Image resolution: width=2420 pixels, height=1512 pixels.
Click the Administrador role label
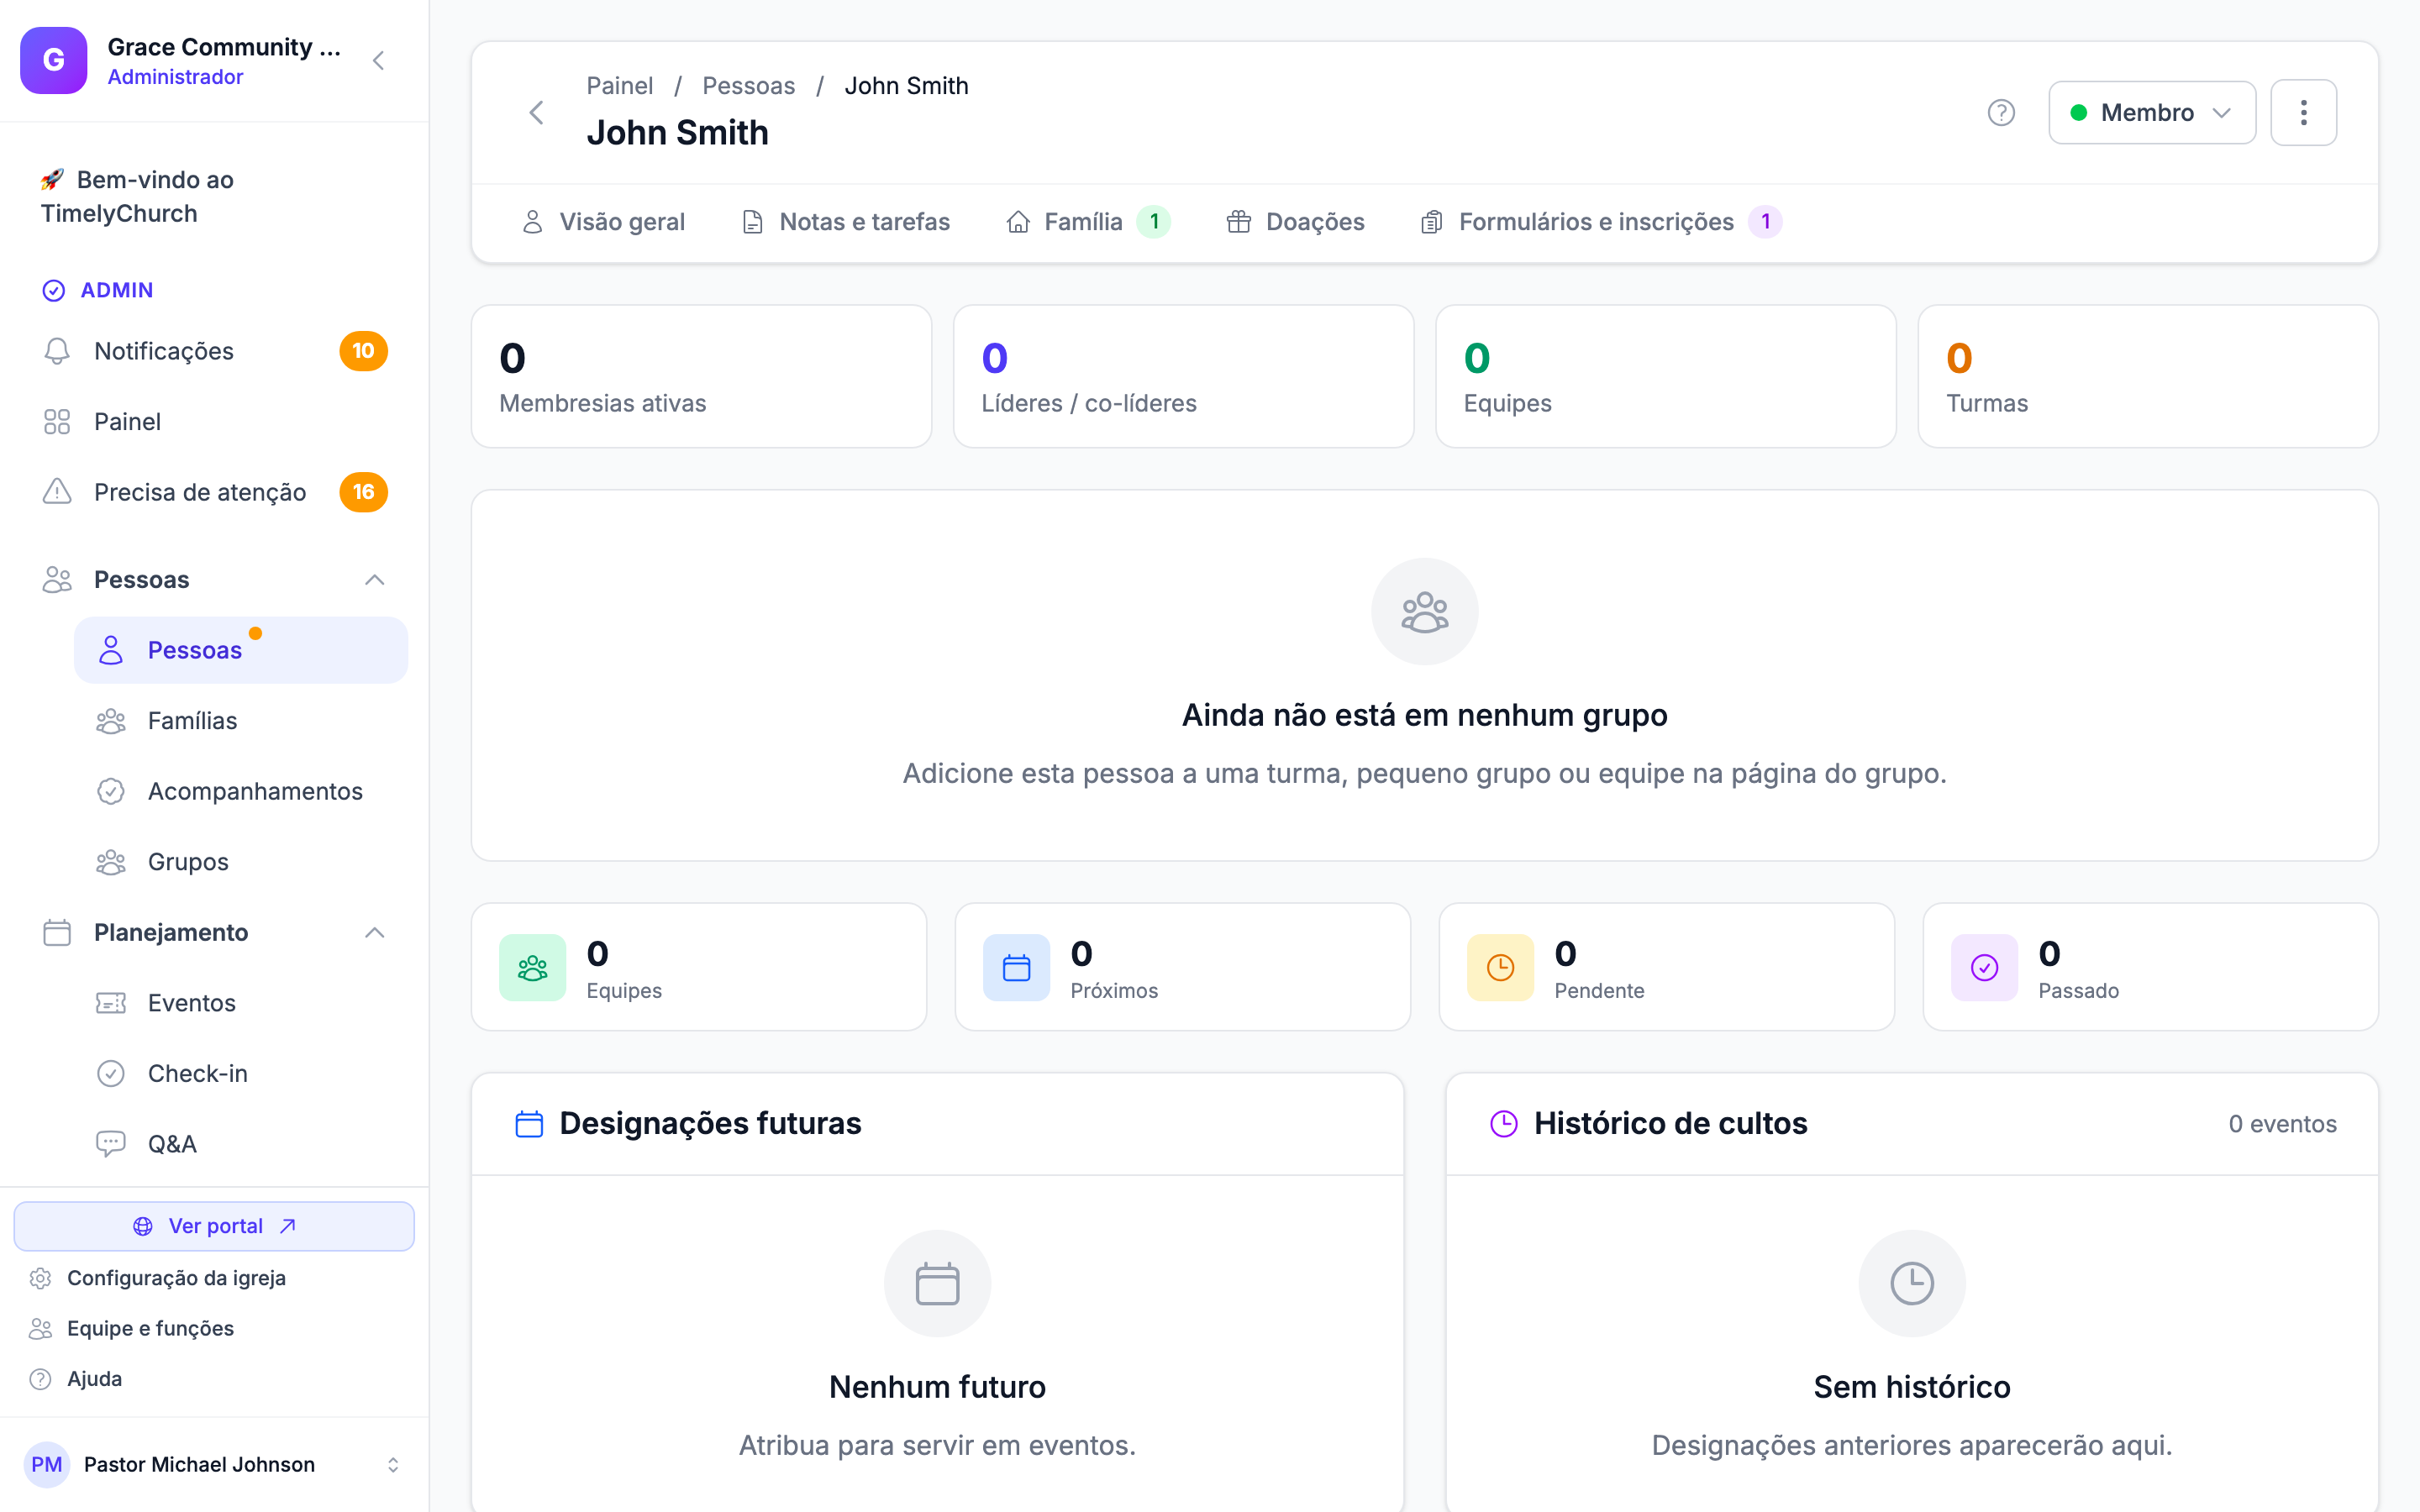(175, 77)
